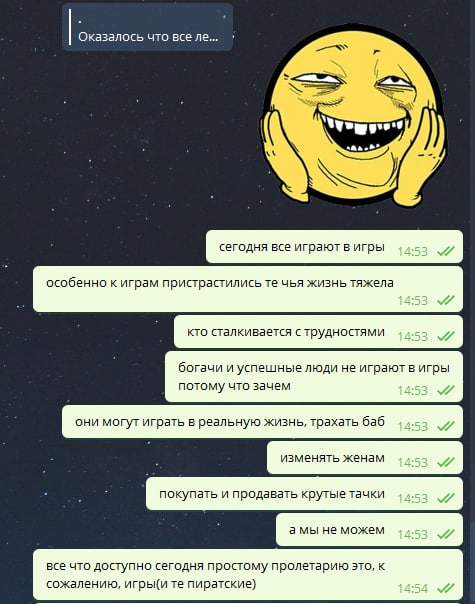Click read checkmarks on 'реальную жизнь' message
475x604 pixels.
(446, 426)
